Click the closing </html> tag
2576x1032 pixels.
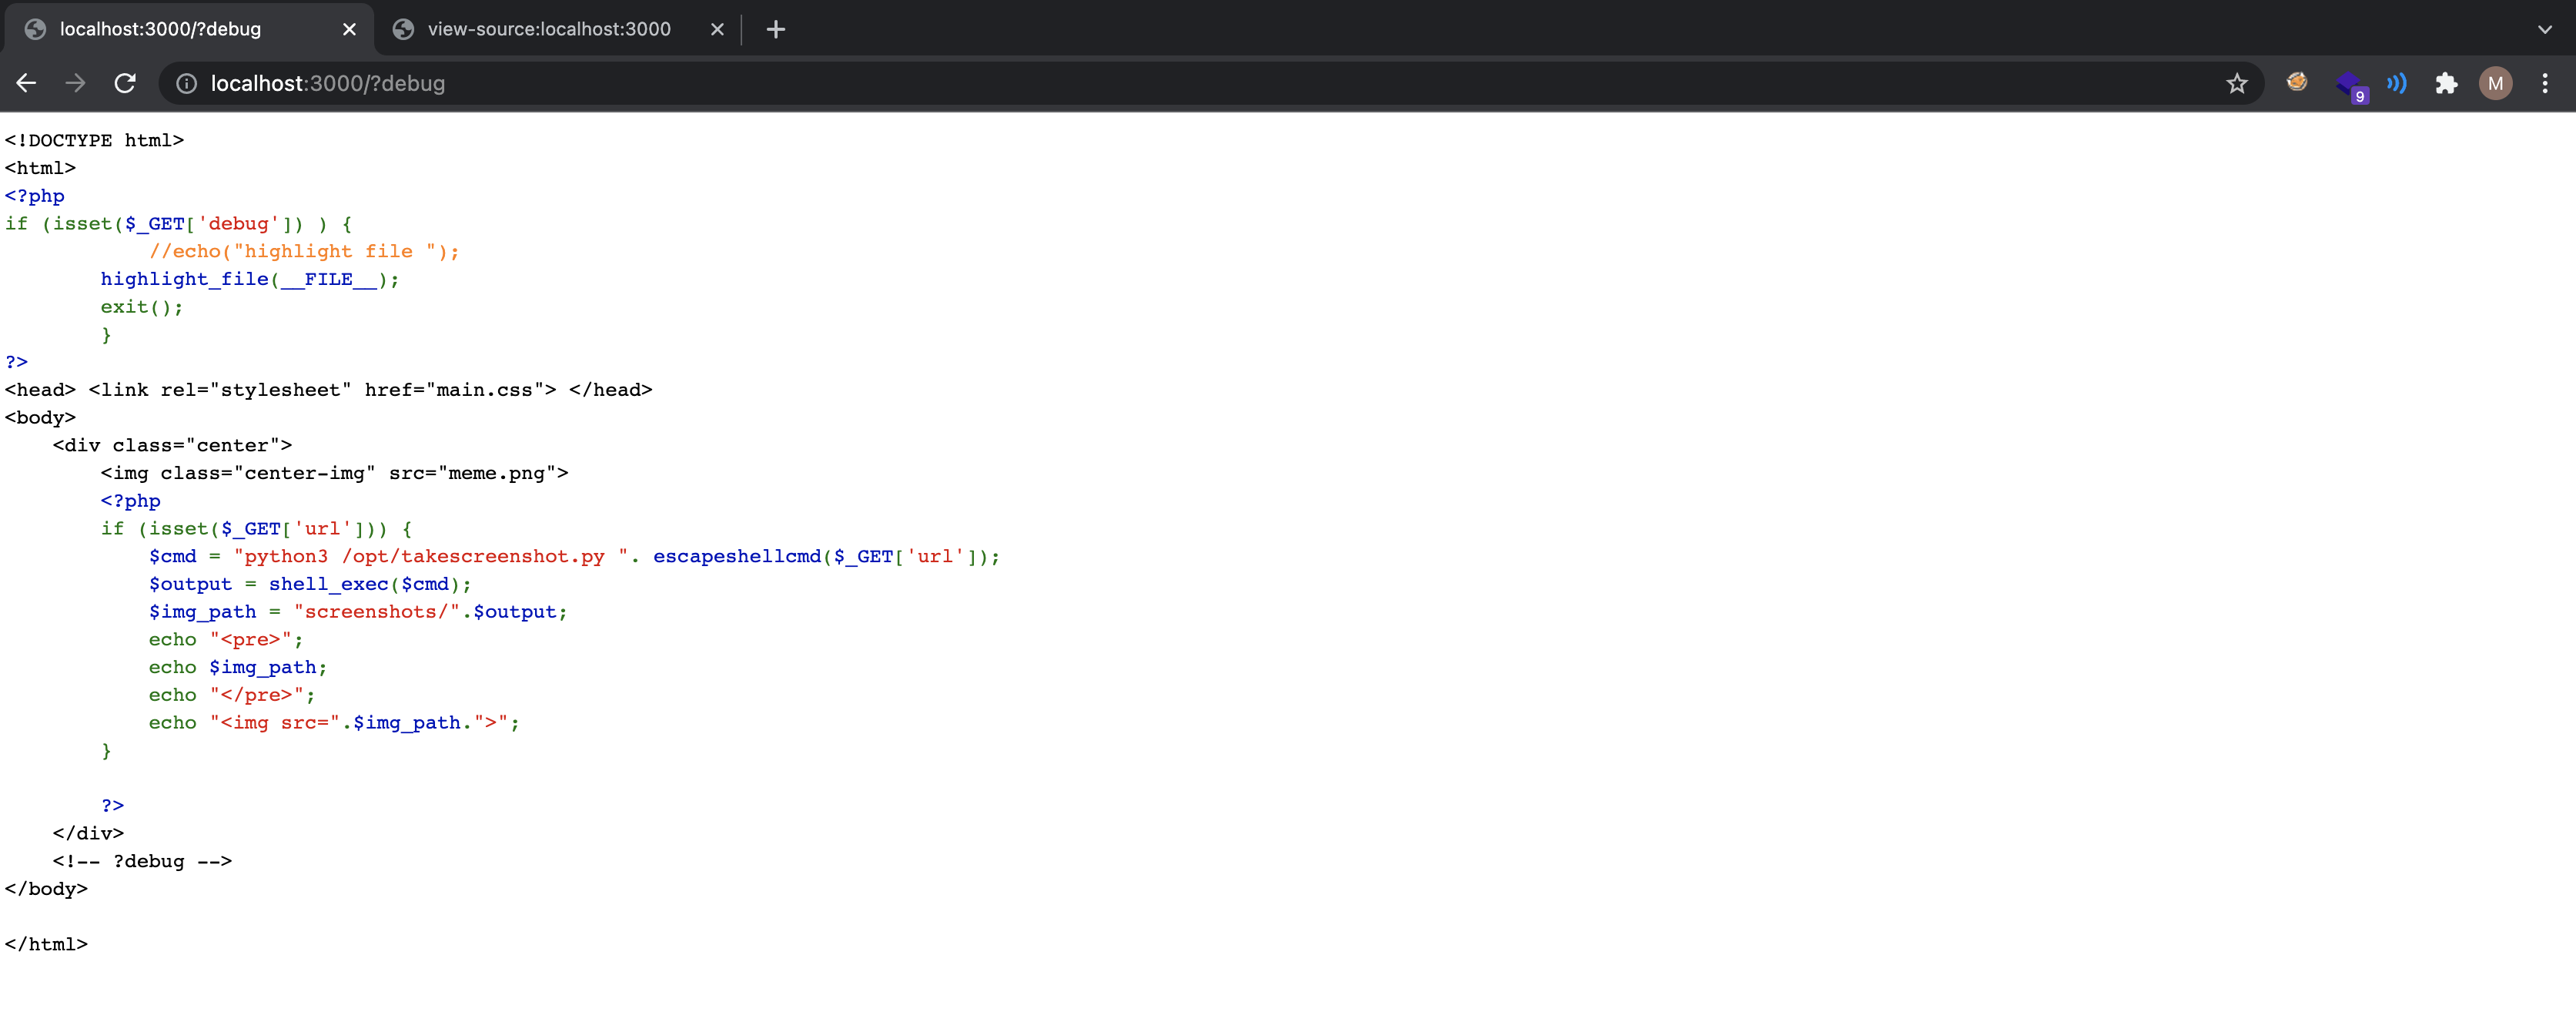coord(46,944)
